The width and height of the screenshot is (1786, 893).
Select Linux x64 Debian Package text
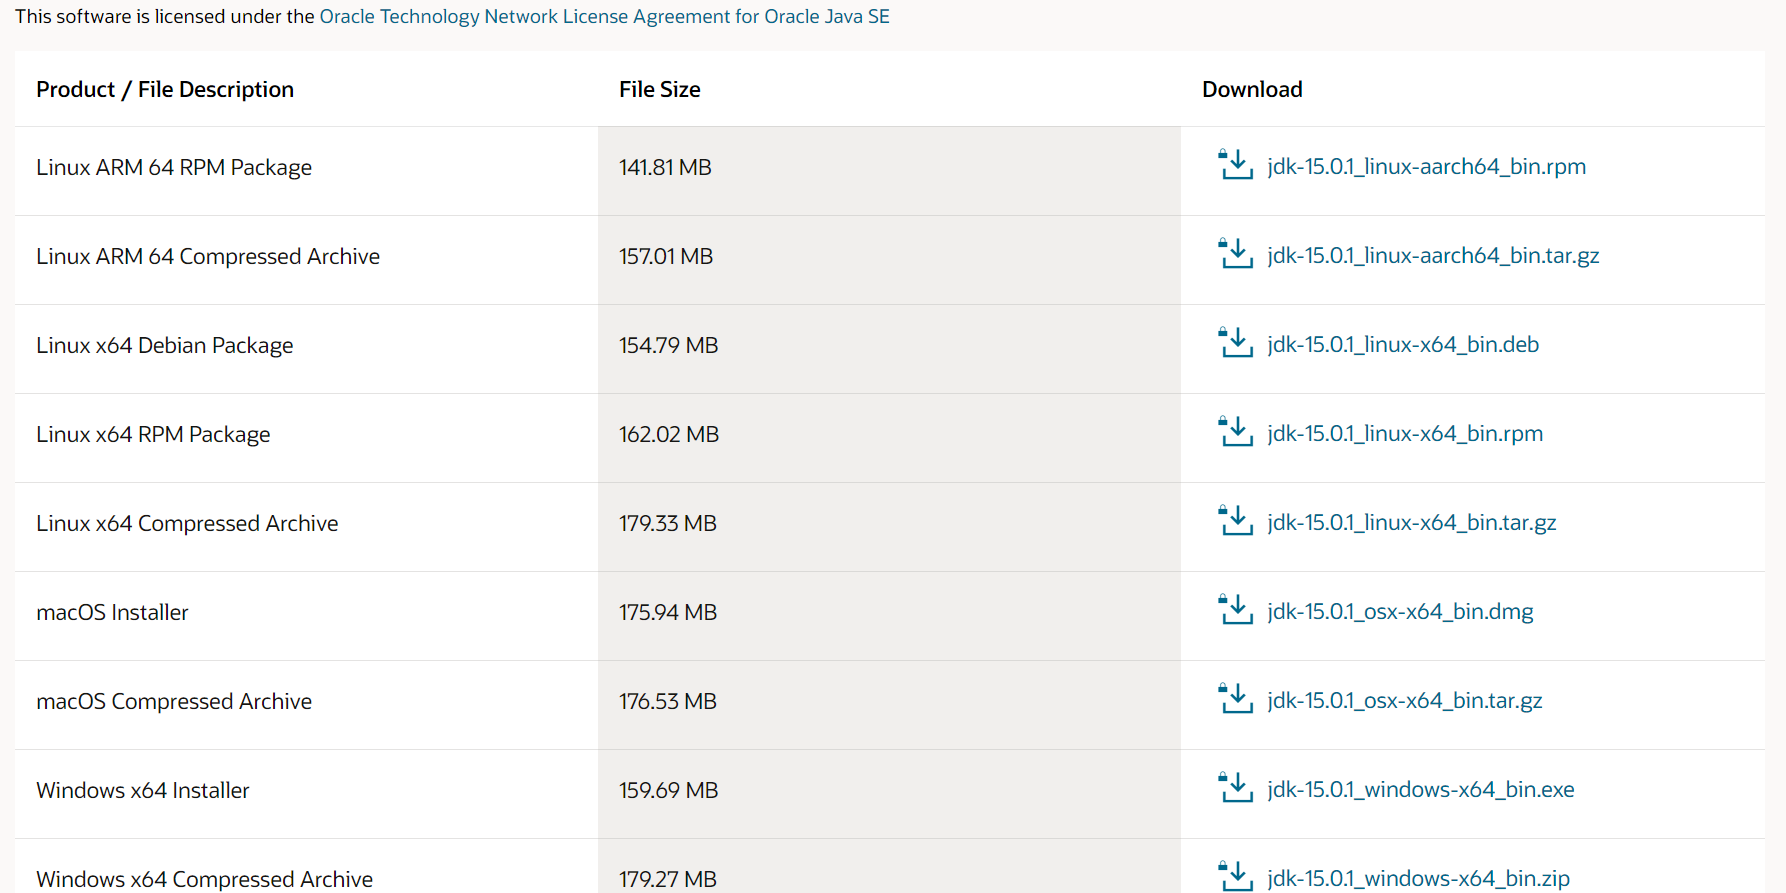[x=165, y=346]
